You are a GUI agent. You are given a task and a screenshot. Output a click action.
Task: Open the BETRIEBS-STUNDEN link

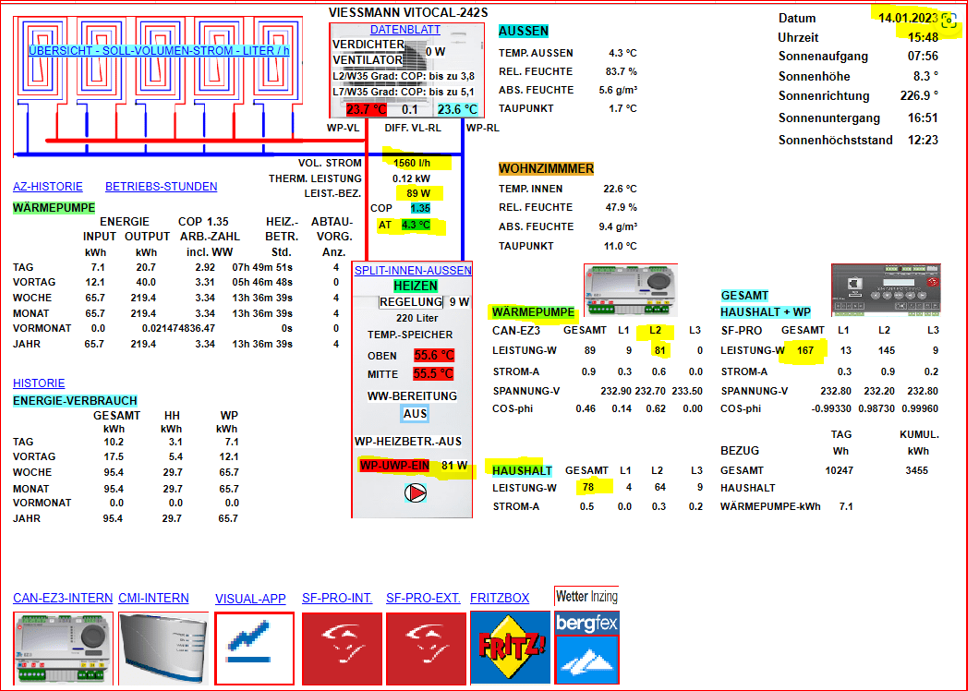(161, 186)
